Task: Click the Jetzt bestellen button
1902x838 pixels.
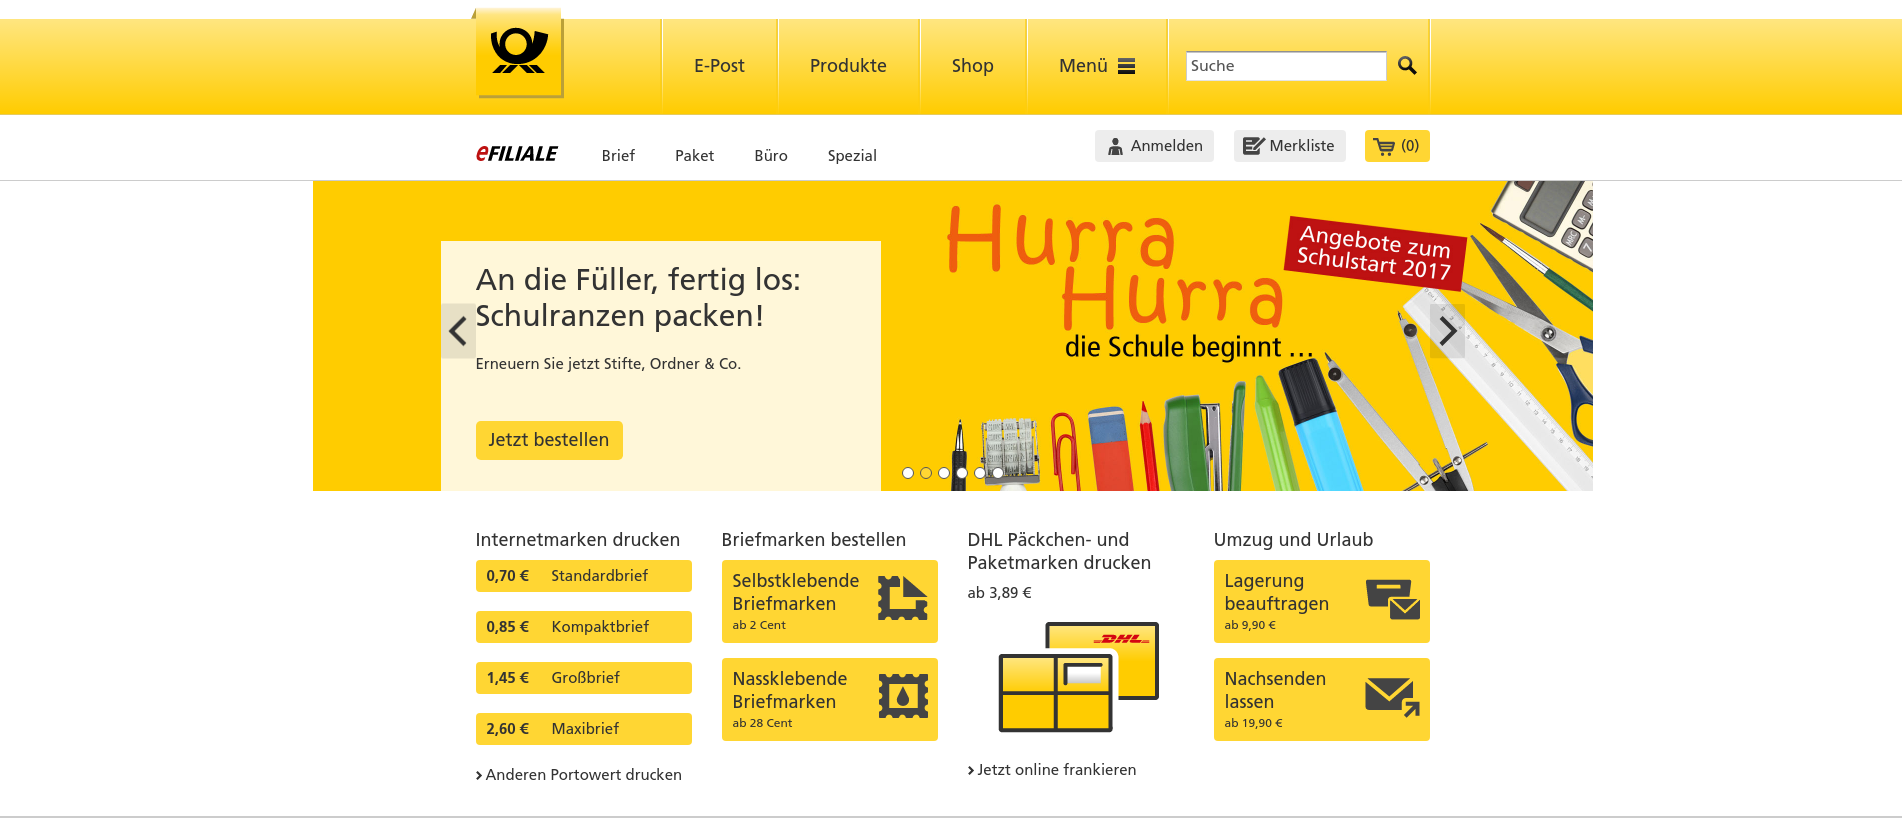Action: [x=549, y=440]
